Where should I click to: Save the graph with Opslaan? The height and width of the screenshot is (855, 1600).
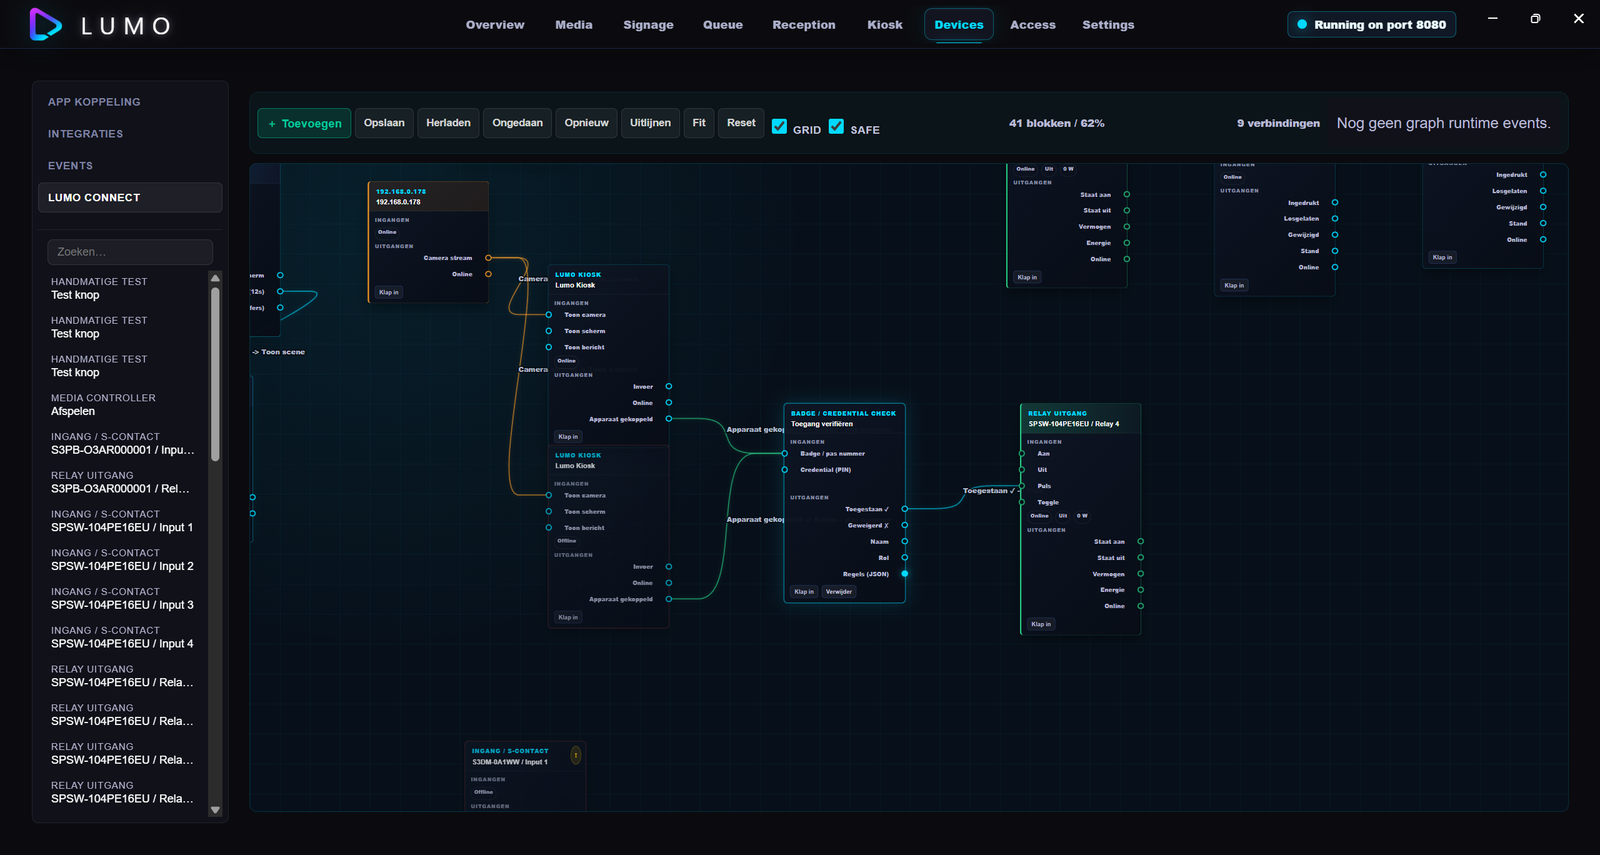pos(384,123)
